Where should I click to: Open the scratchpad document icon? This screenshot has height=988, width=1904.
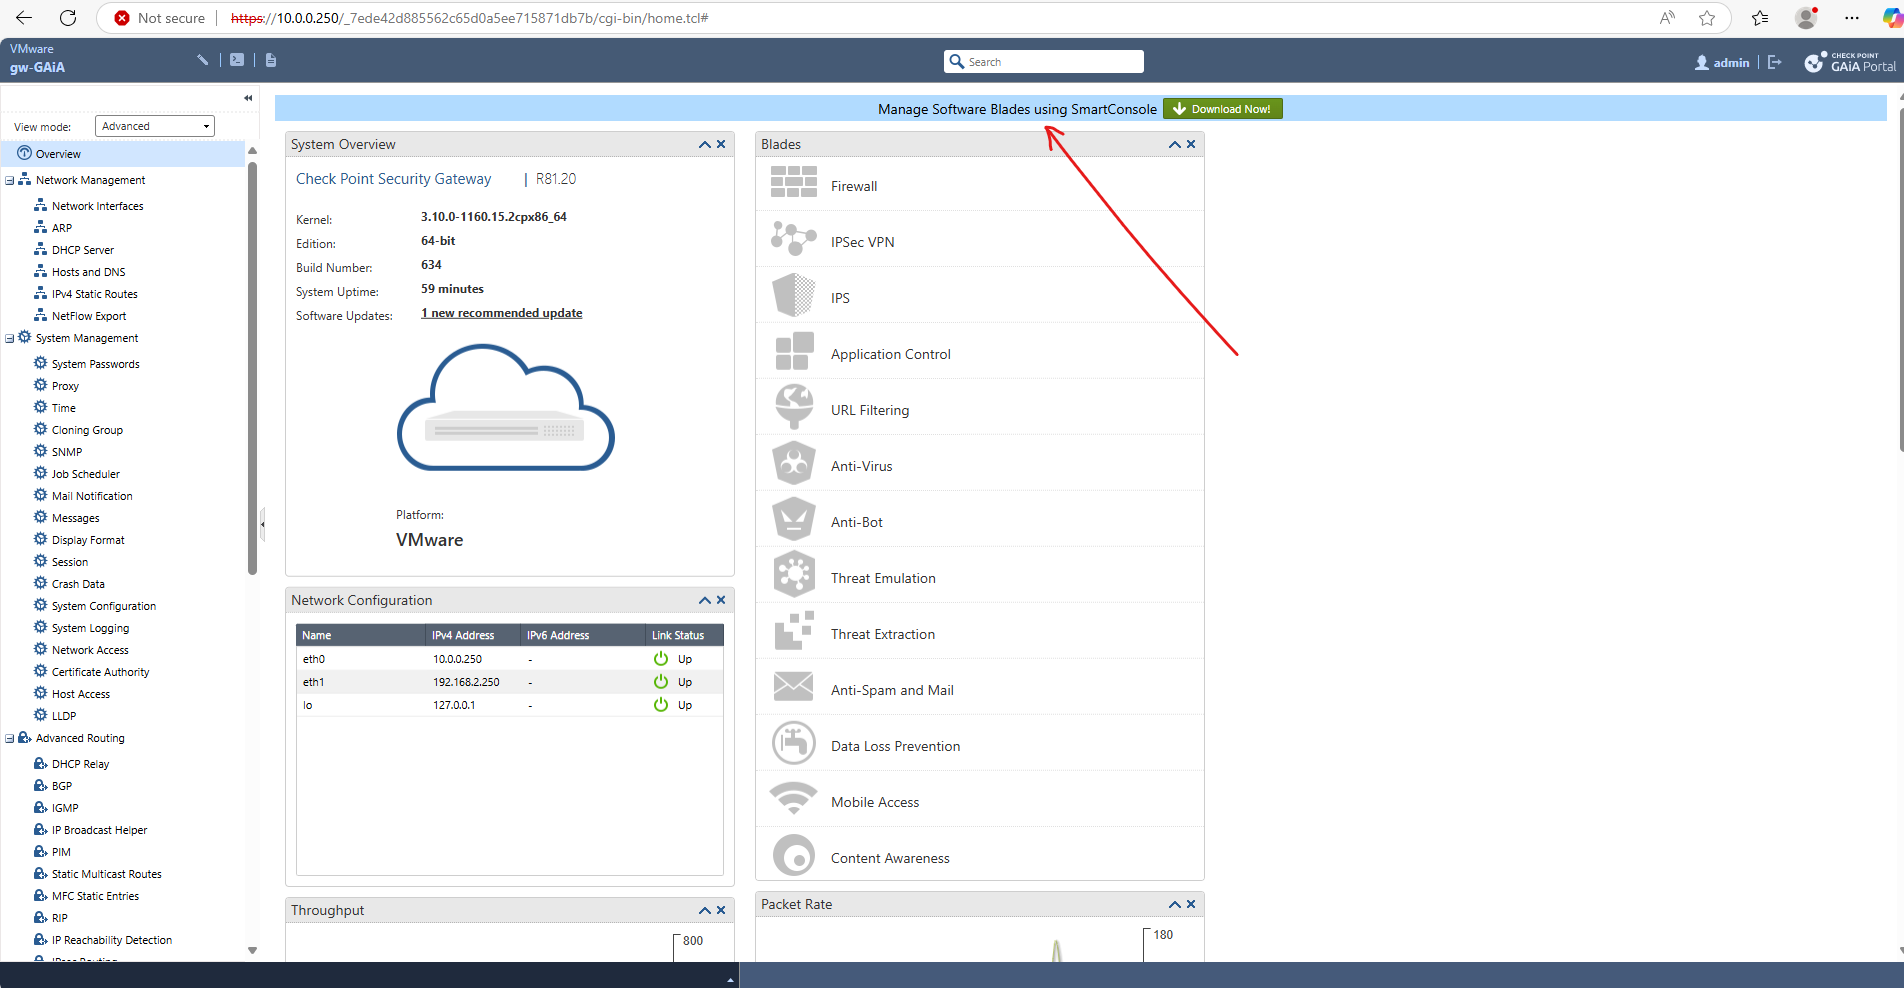pos(271,60)
